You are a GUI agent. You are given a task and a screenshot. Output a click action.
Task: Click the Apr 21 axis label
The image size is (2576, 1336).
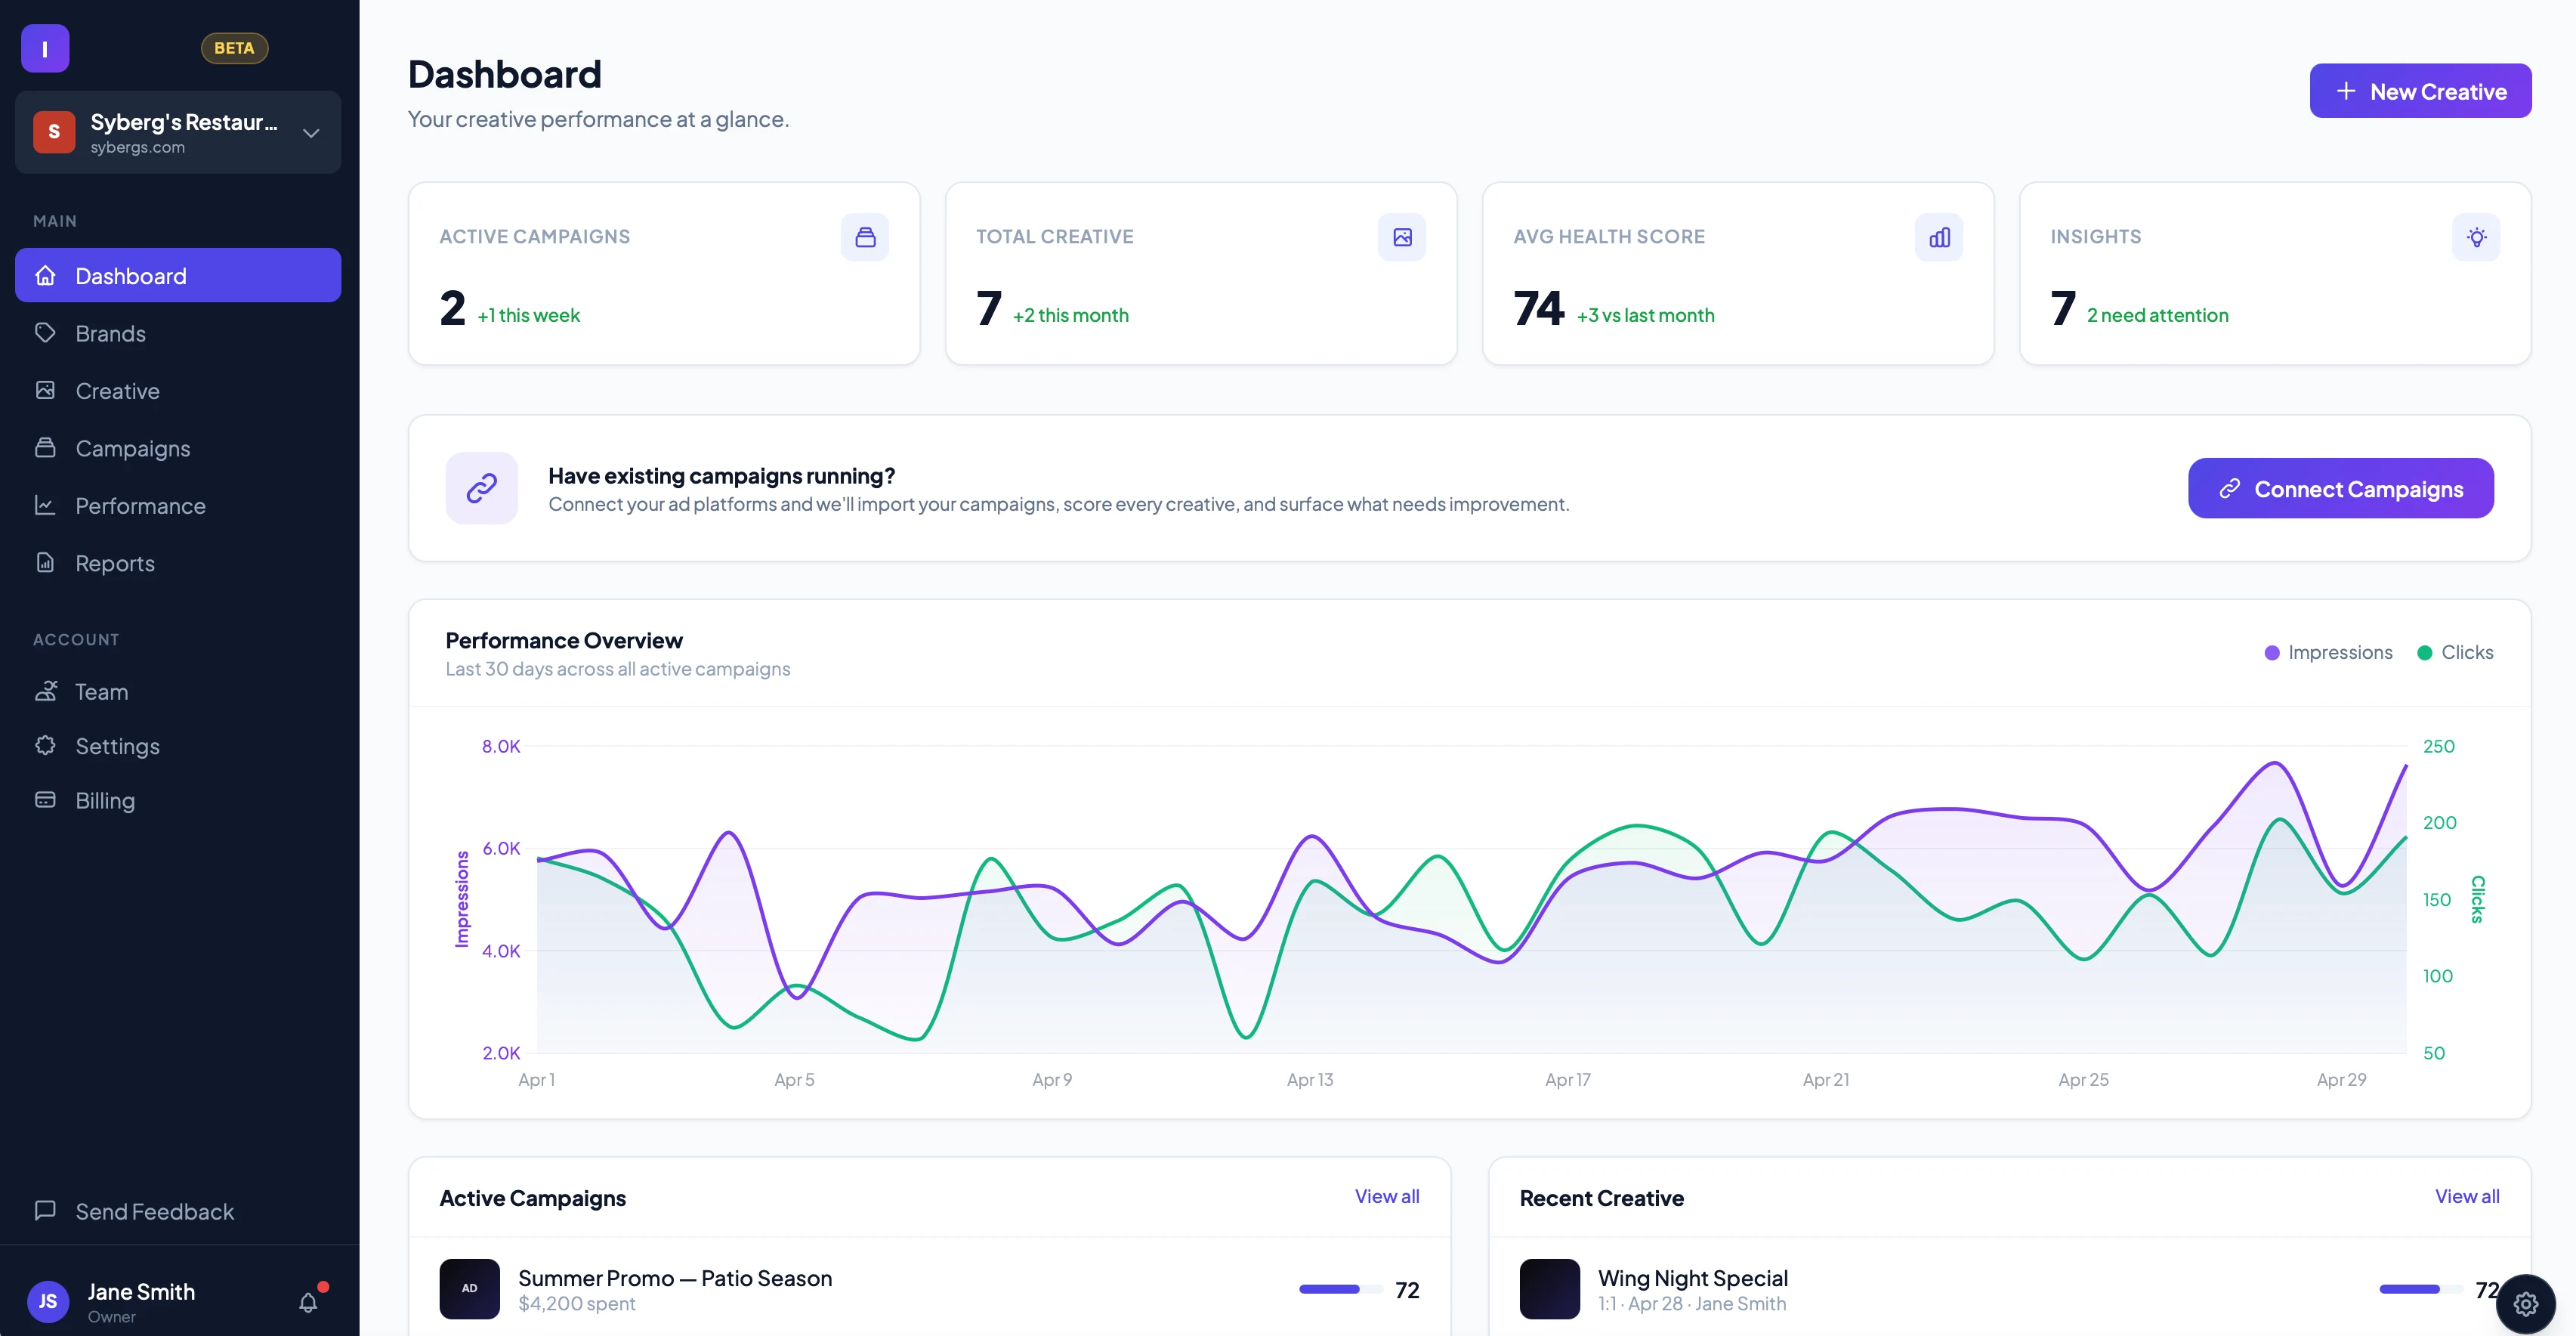click(1826, 1080)
